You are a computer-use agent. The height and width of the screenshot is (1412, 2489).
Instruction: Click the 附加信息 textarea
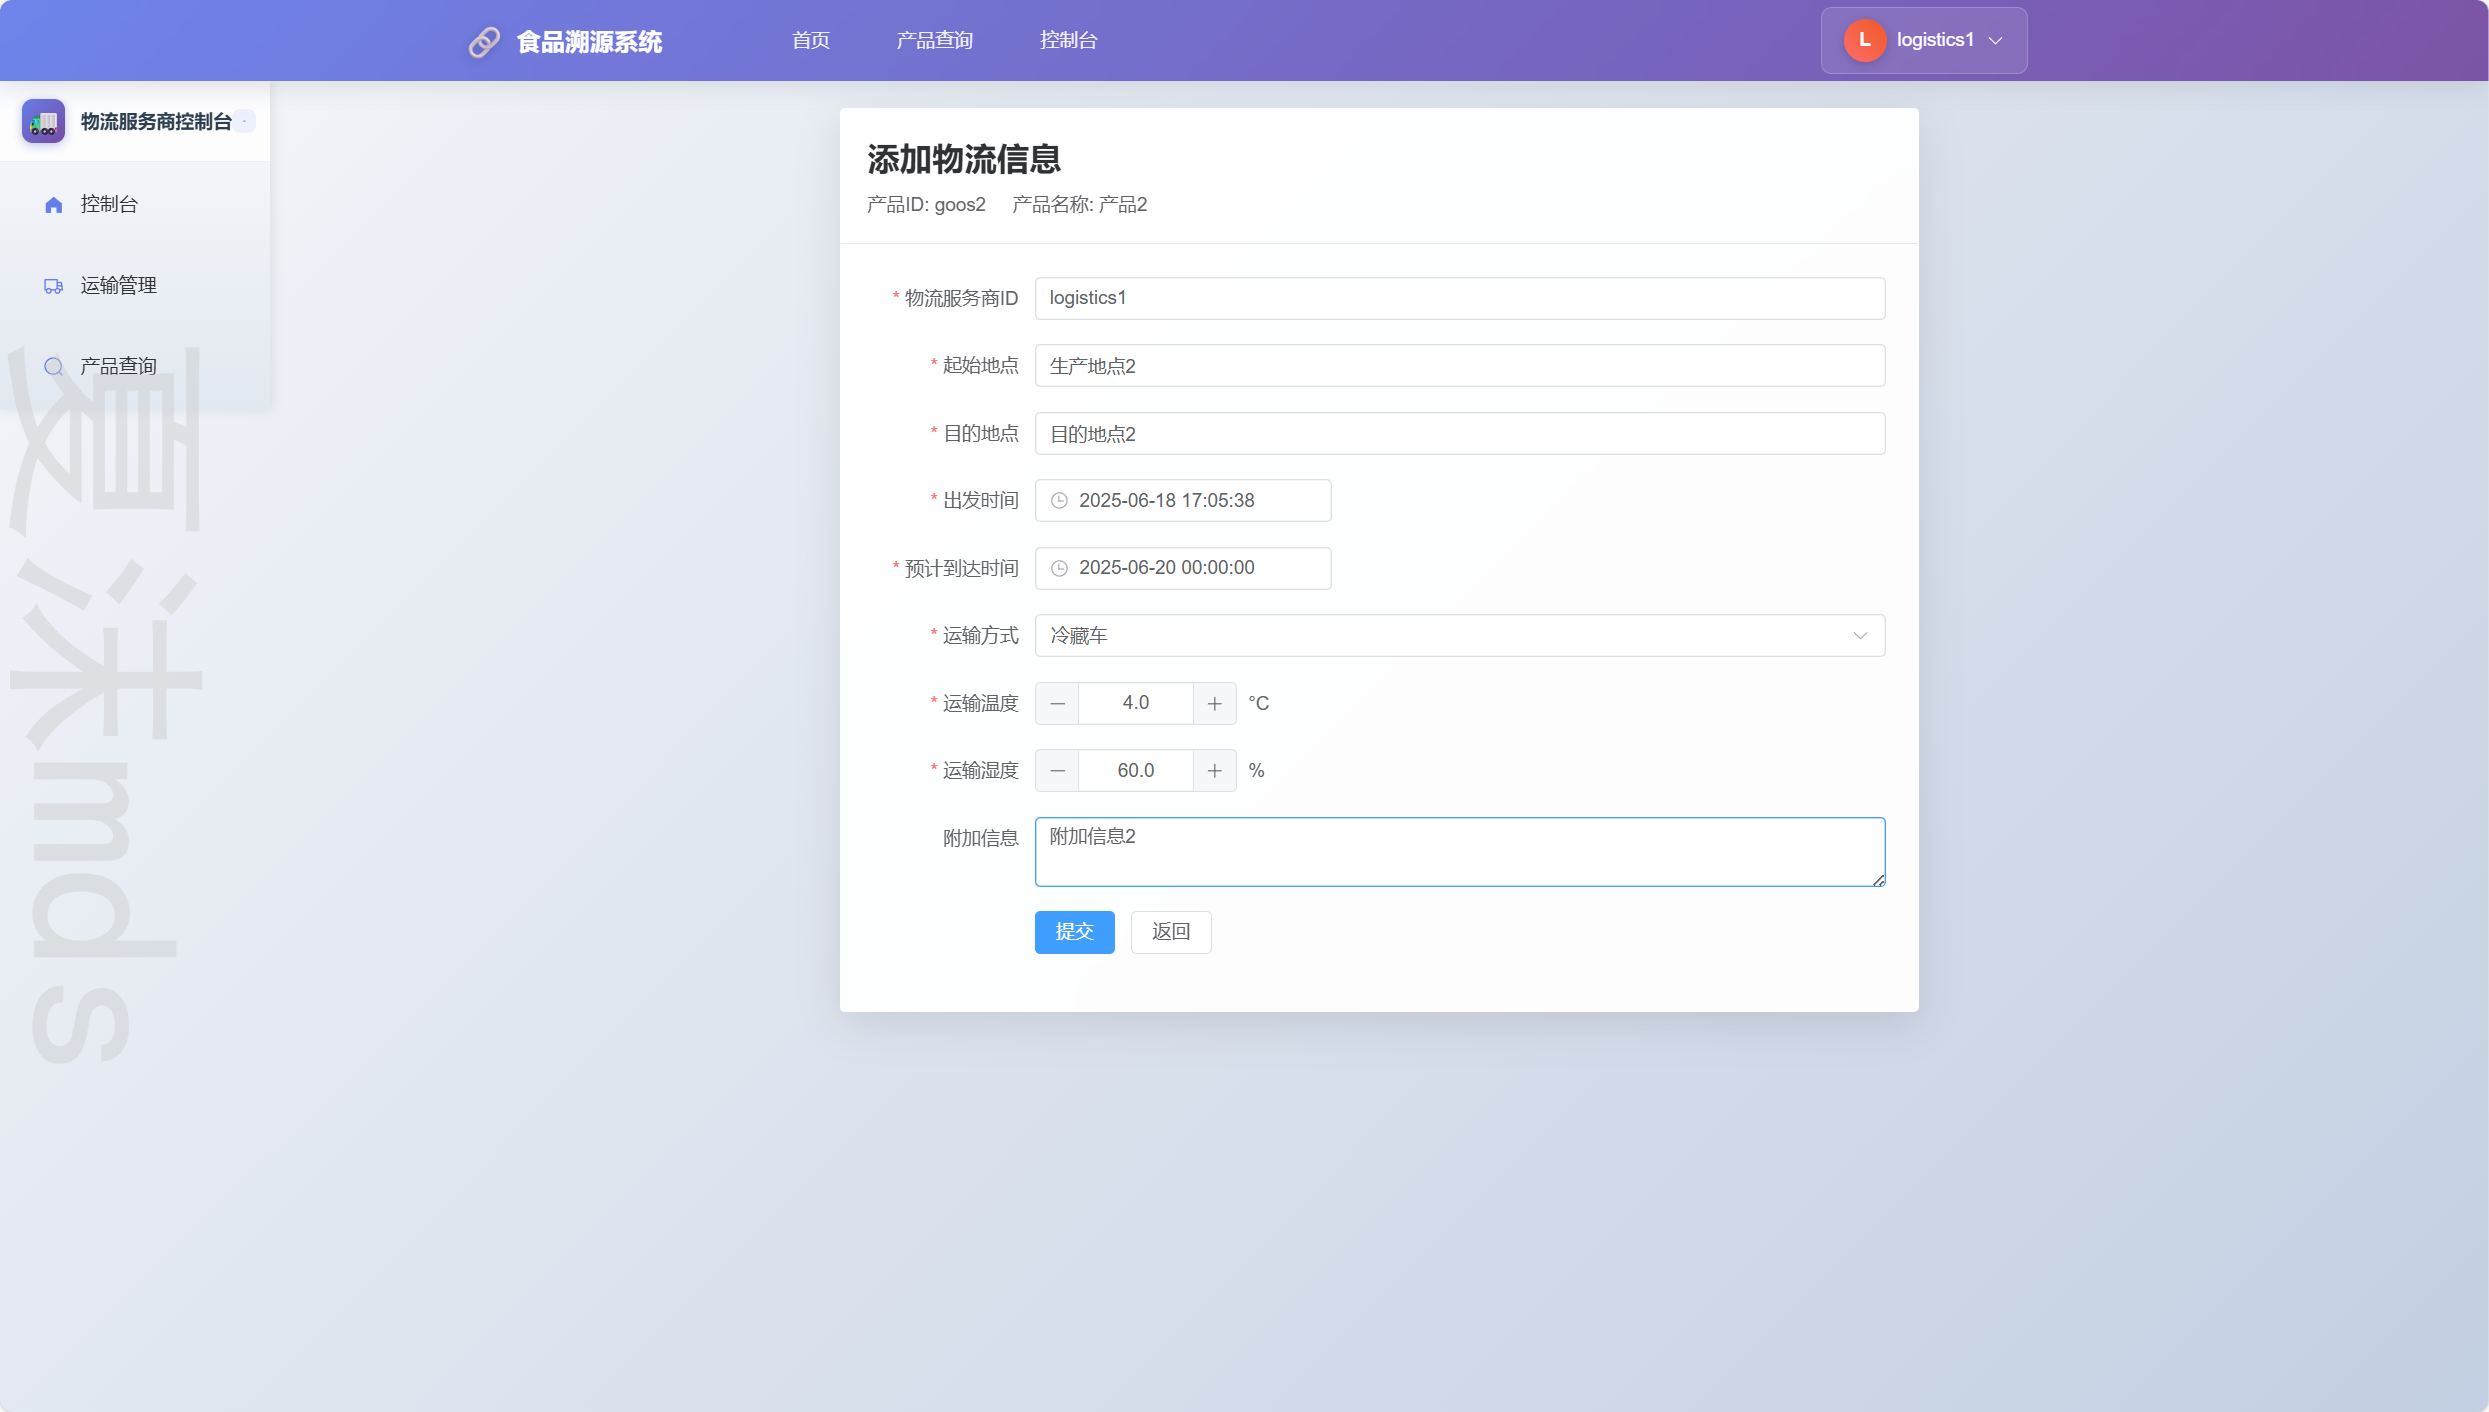(1459, 852)
